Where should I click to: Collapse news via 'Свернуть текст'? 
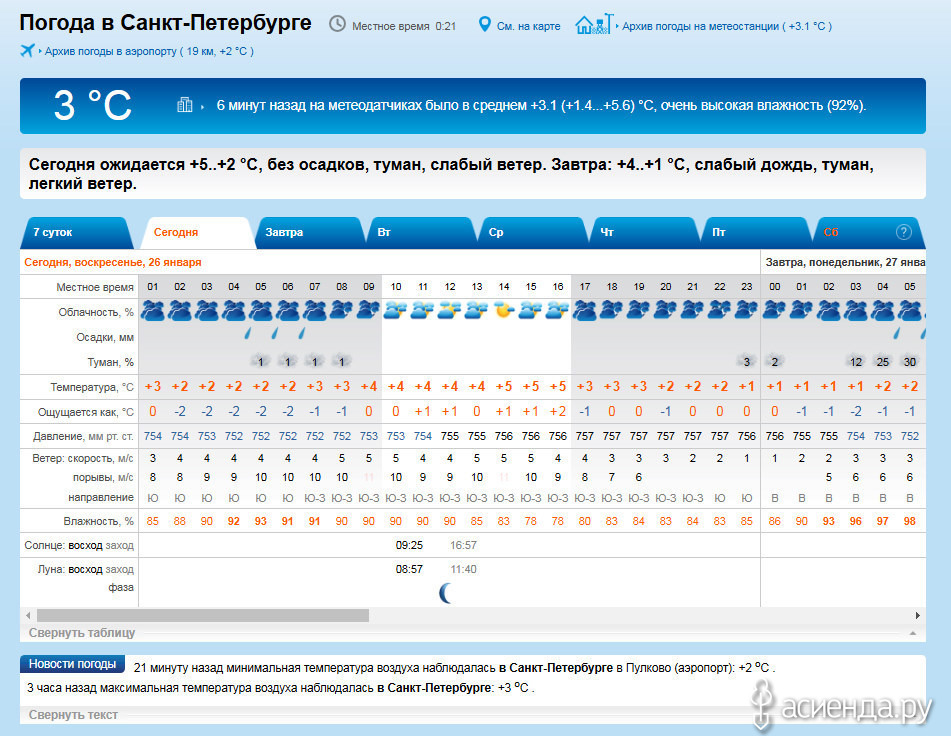(73, 715)
